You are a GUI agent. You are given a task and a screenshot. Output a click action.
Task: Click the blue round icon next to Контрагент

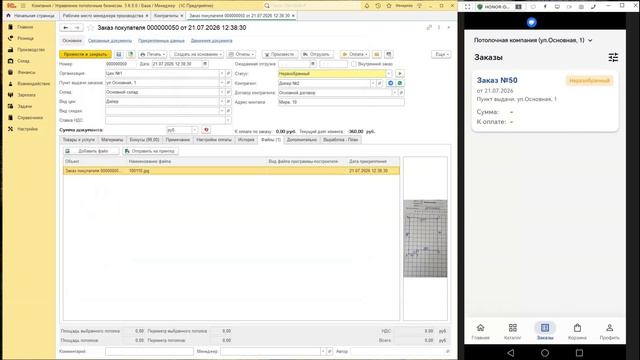[x=391, y=83]
